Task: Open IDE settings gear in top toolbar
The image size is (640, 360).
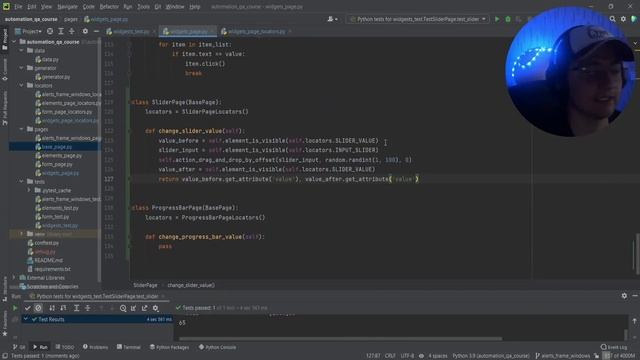Action: pyautogui.click(x=623, y=19)
